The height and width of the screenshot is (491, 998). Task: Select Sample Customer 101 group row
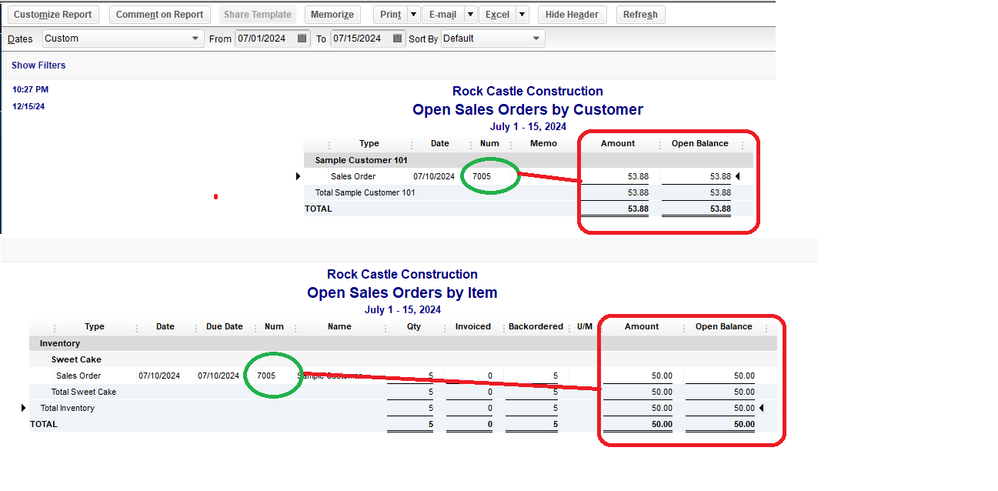[x=528, y=160]
